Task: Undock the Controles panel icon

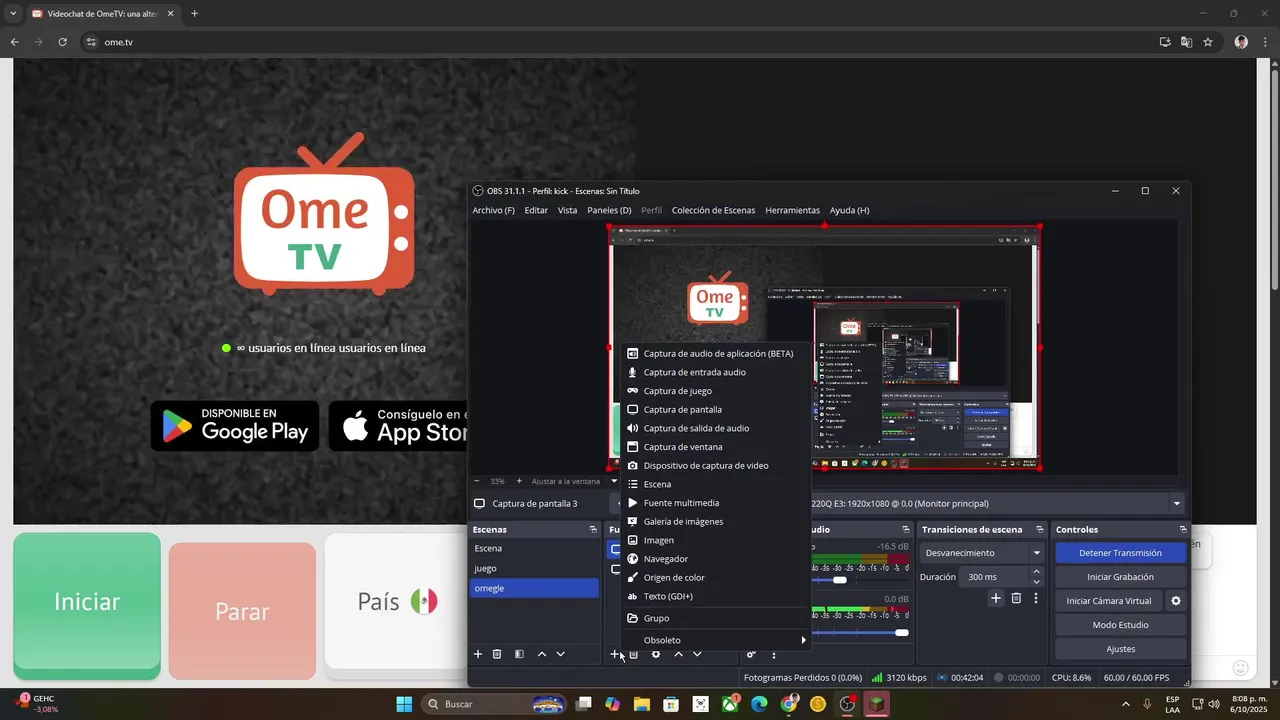Action: [1183, 529]
